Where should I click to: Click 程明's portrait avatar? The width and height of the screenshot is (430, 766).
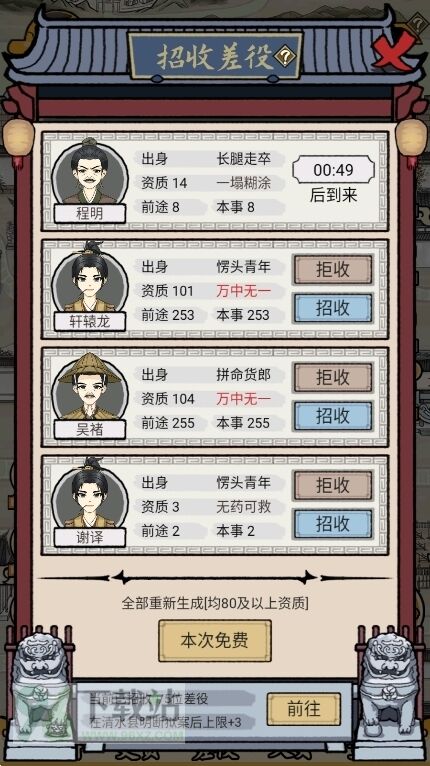click(90, 172)
